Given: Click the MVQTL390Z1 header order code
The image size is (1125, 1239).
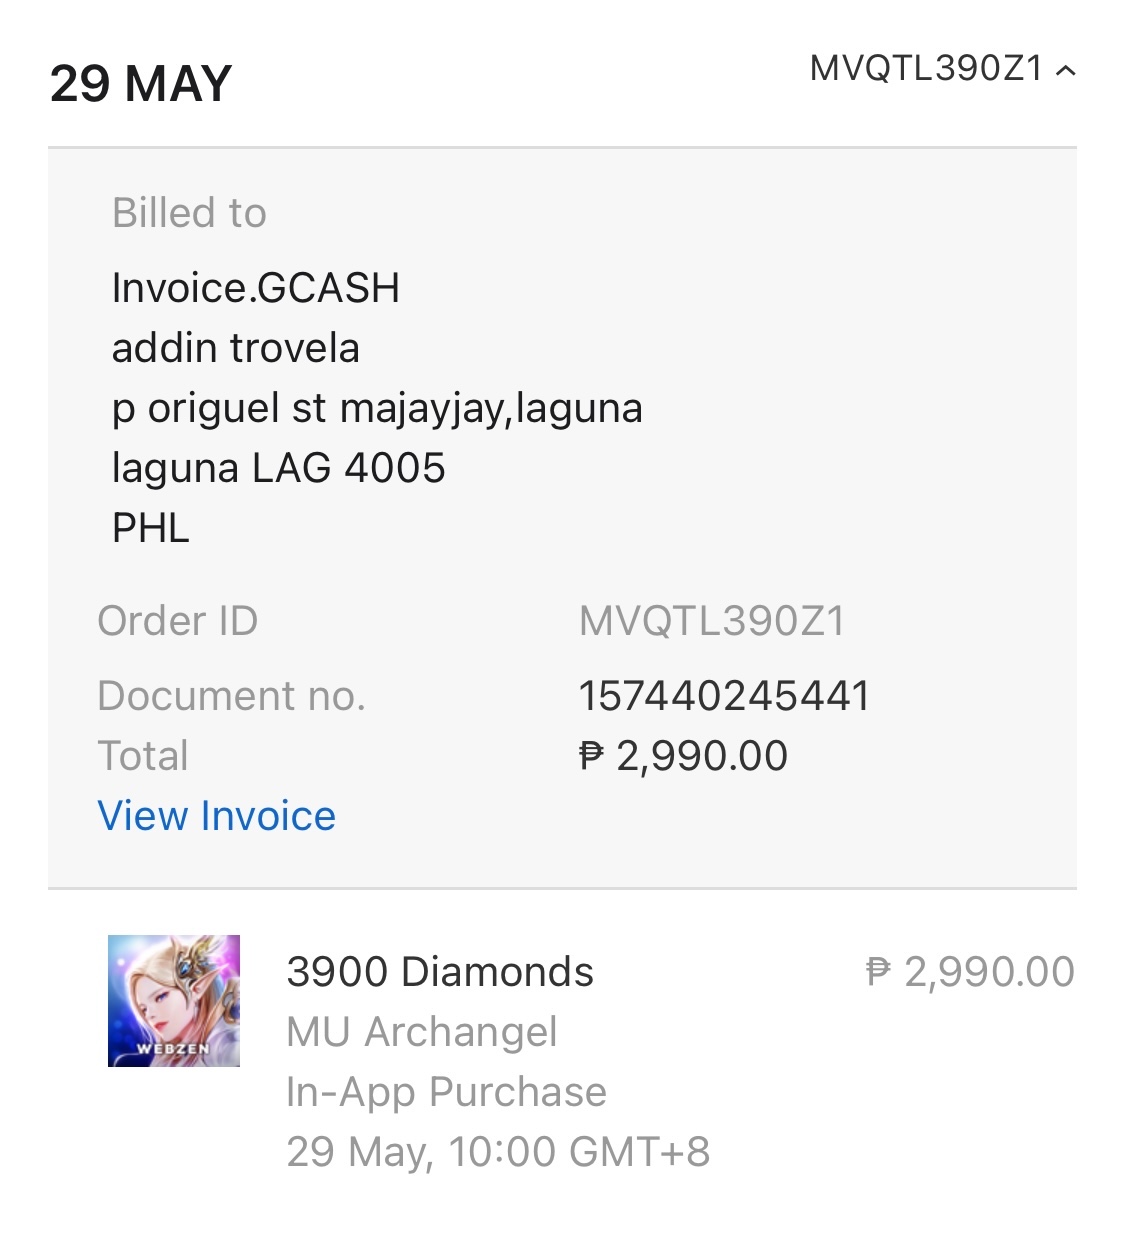Looking at the screenshot, I should pyautogui.click(x=926, y=68).
